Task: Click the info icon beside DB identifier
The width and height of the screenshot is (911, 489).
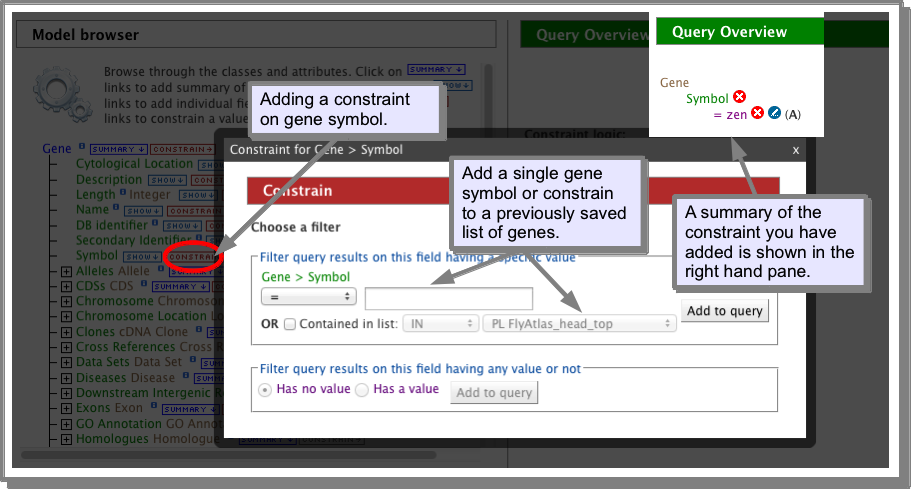Action: (155, 222)
